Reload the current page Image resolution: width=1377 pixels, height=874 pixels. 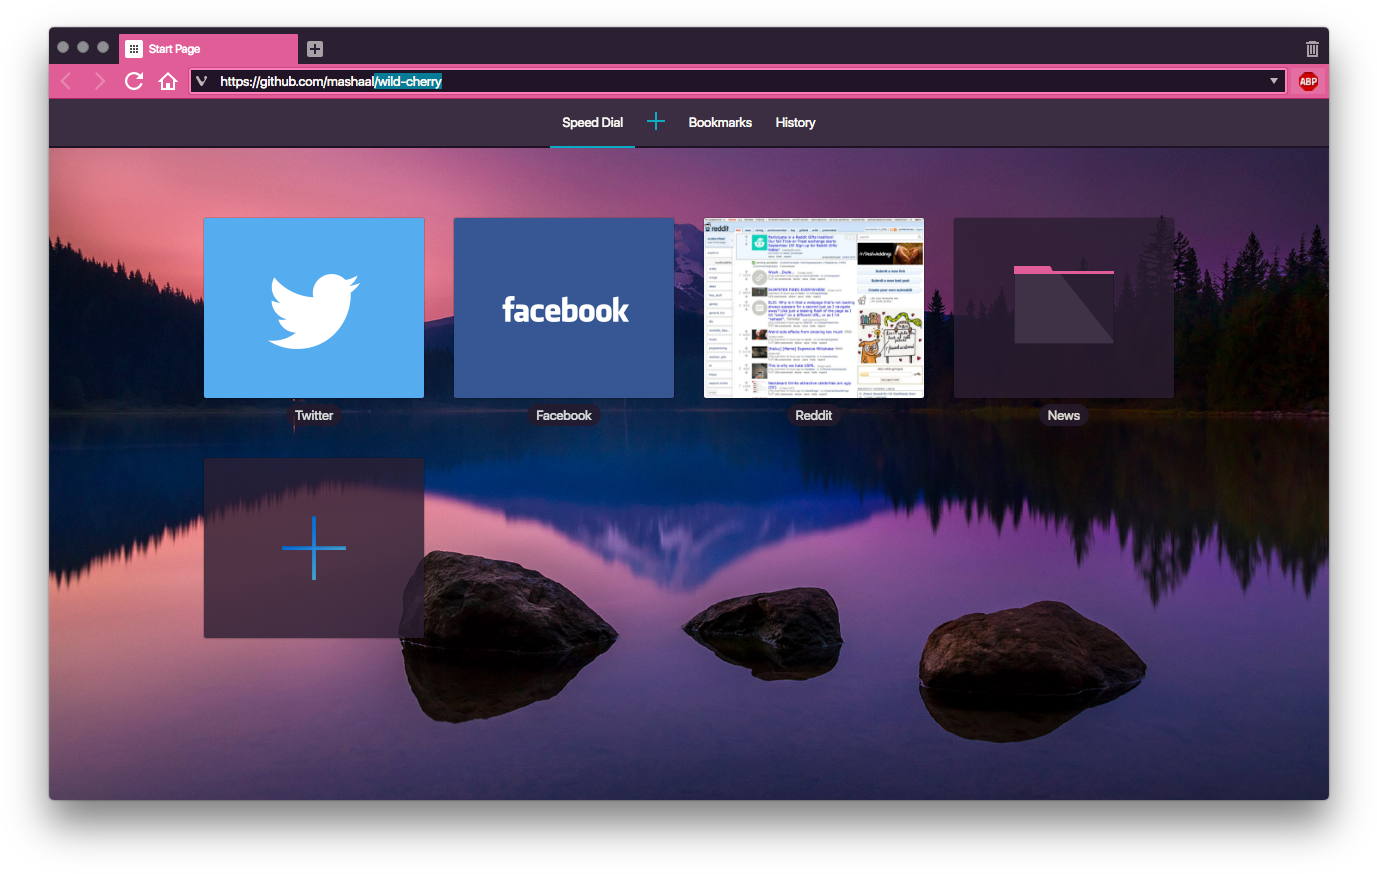pos(134,81)
